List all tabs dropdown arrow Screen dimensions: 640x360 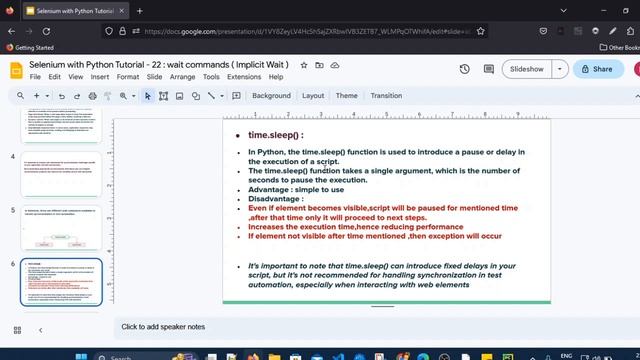coord(564,11)
